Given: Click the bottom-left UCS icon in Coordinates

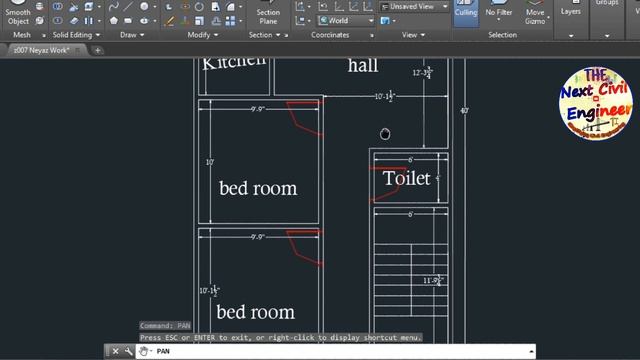Looking at the screenshot, I should coord(300,20).
